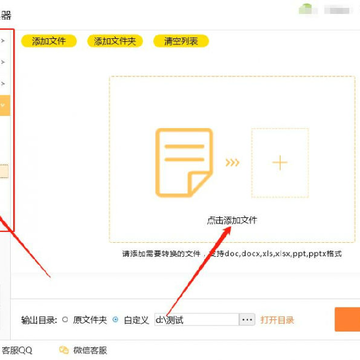This screenshot has width=360, height=360.
Task: Click the 点击添加文件 text
Action: tap(232, 220)
